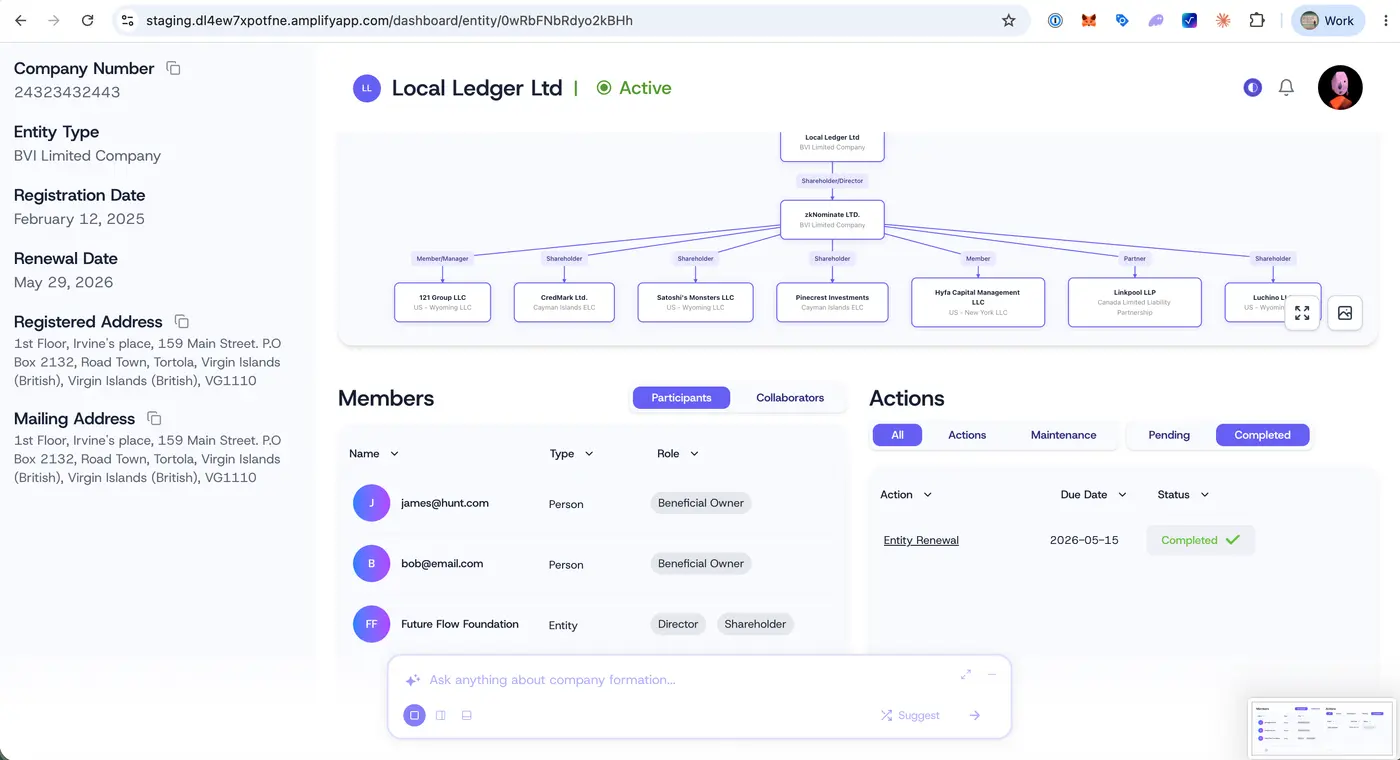Copy the Company Number value

pyautogui.click(x=173, y=68)
